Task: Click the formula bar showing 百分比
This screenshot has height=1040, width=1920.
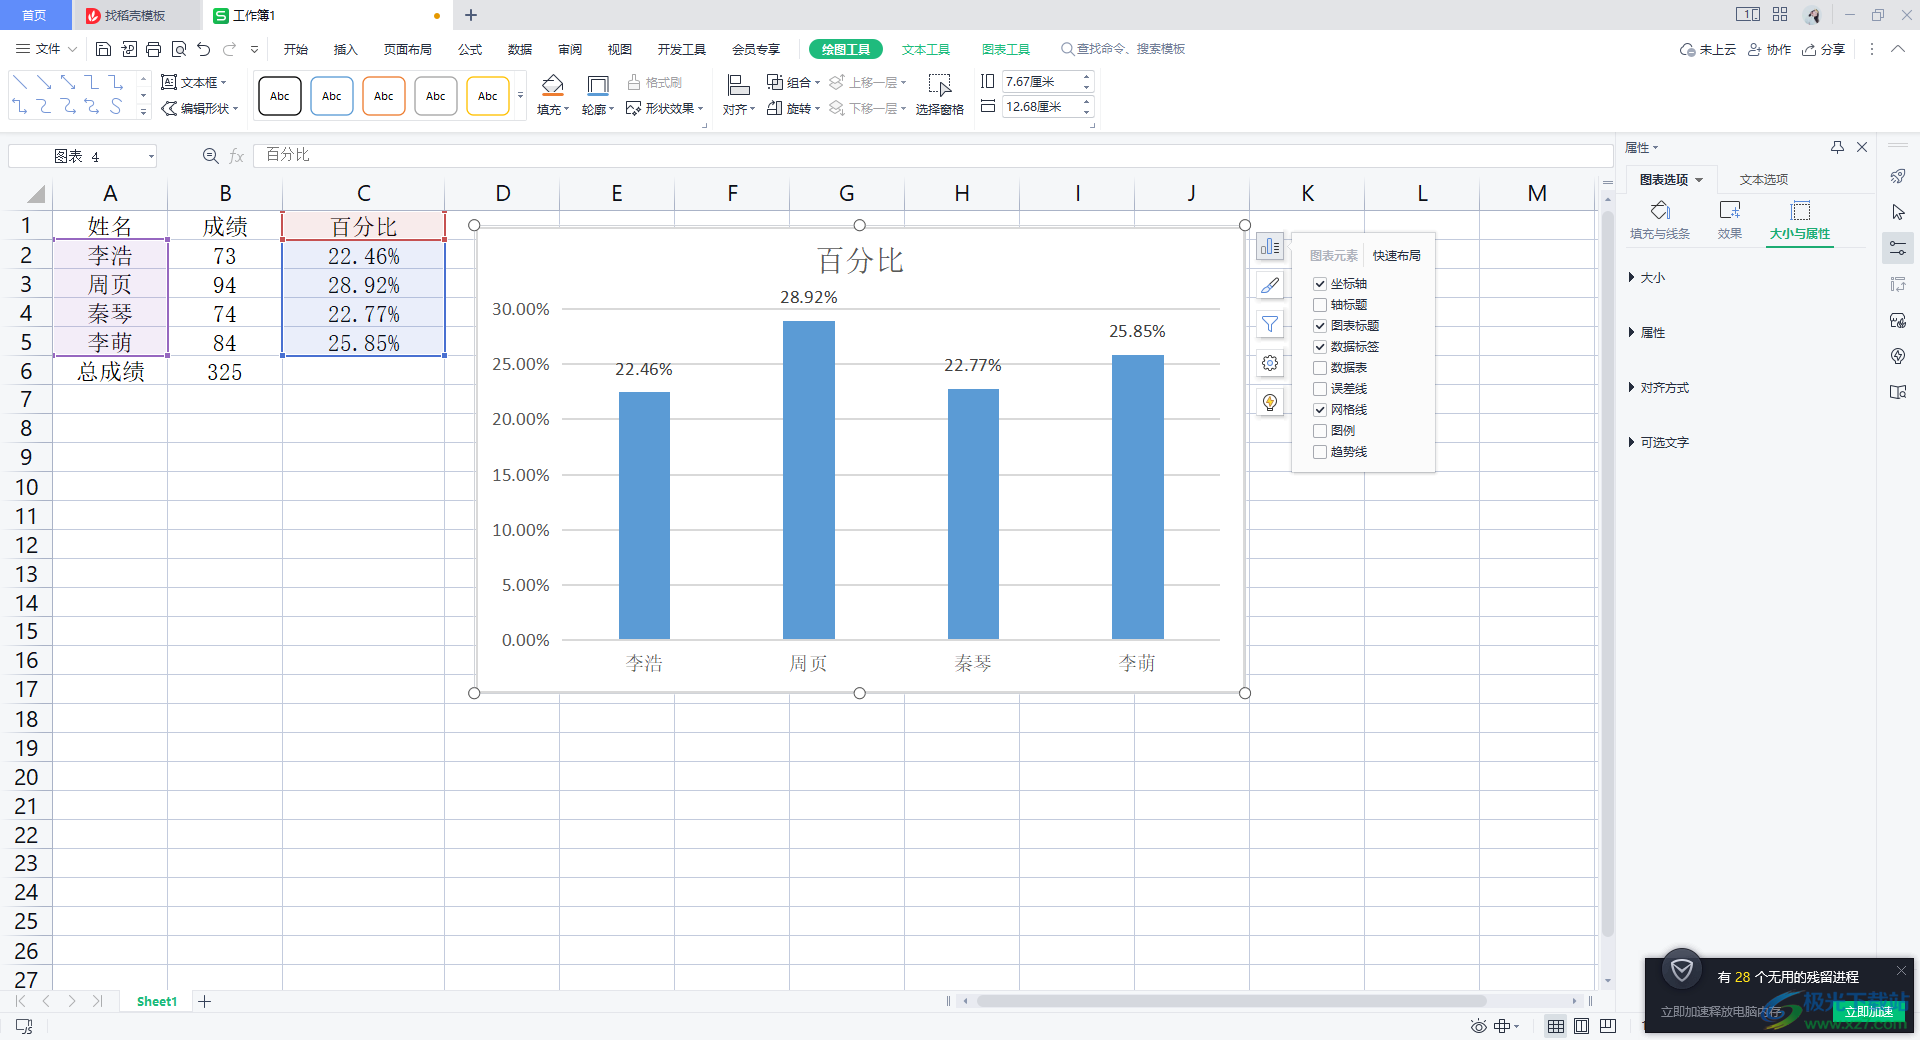Action: point(932,155)
